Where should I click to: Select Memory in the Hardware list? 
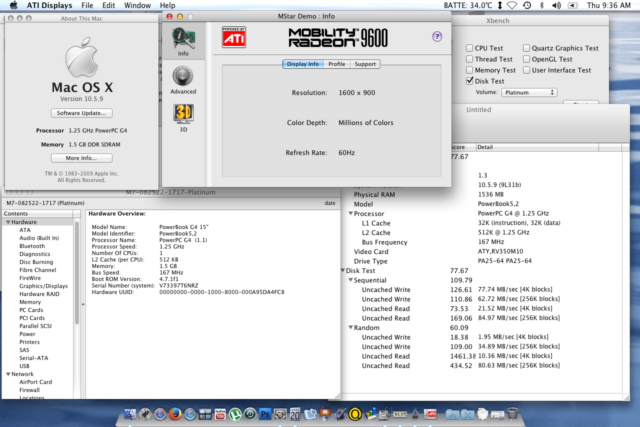[30, 302]
